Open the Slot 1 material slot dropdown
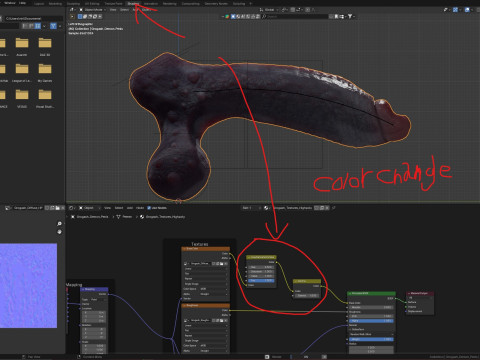480x360 pixels. click(x=251, y=208)
